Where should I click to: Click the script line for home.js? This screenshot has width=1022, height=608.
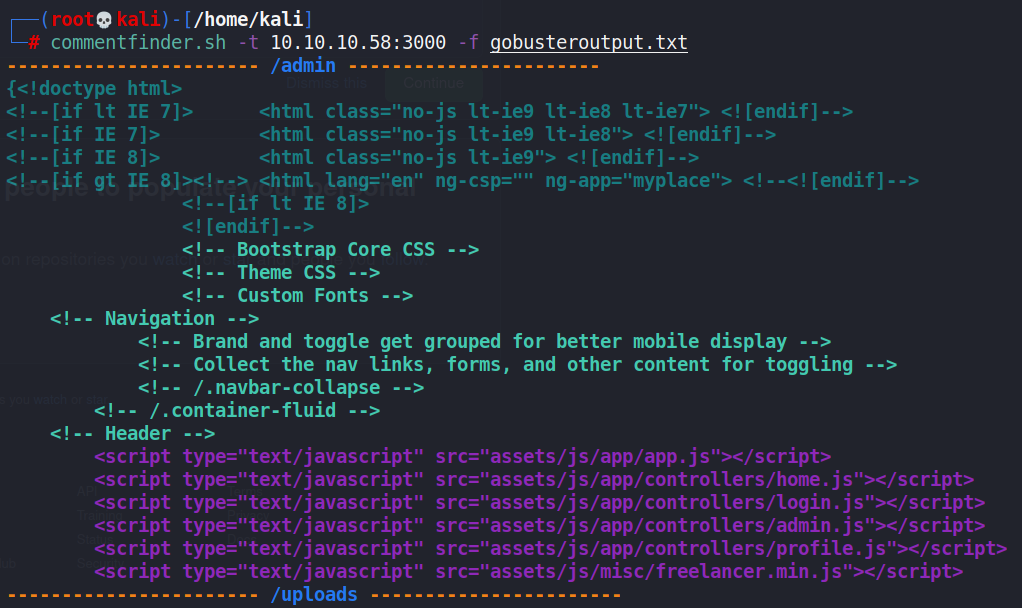tap(534, 480)
